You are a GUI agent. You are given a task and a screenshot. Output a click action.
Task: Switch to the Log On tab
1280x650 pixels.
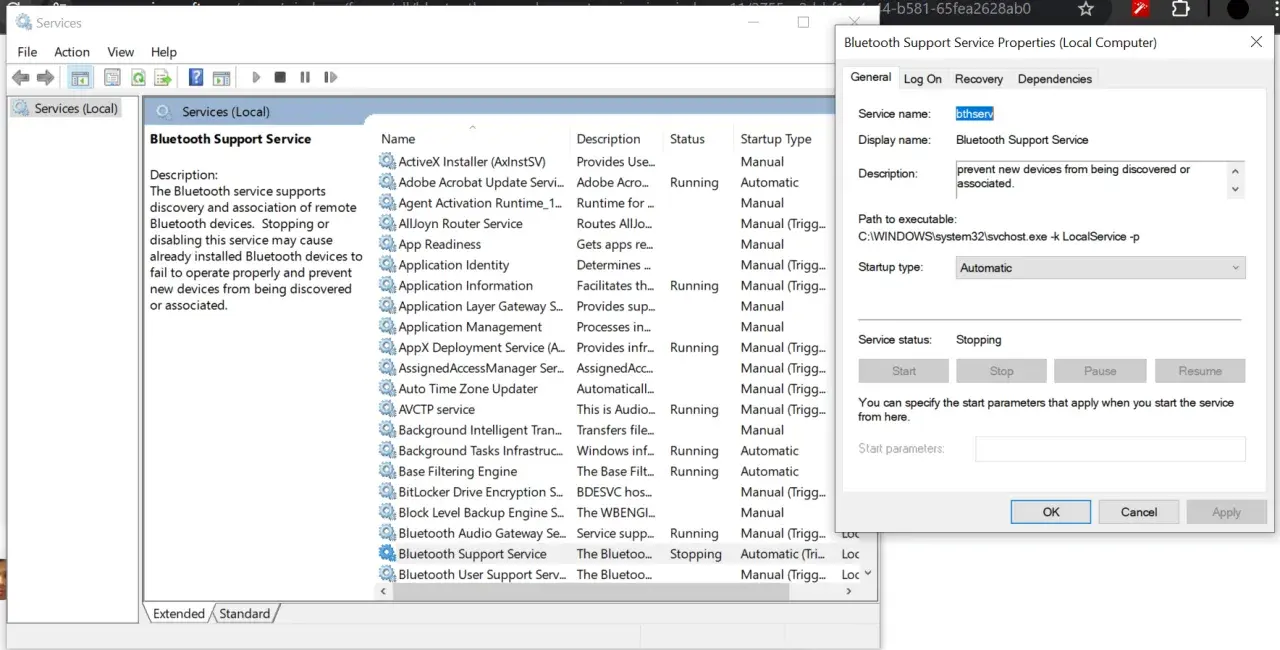[x=922, y=79]
